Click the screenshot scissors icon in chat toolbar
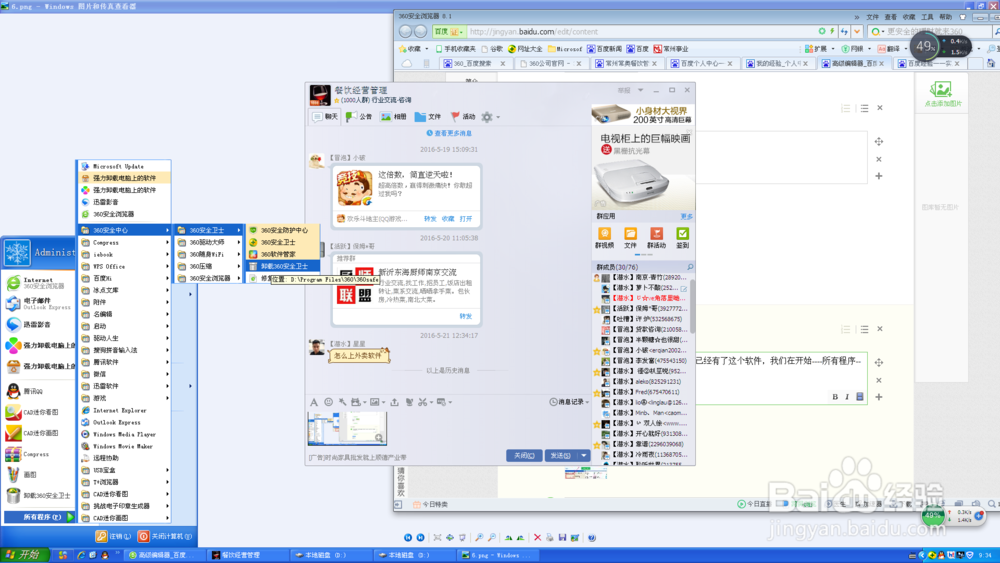Image resolution: width=1000 pixels, height=563 pixels. pos(422,402)
